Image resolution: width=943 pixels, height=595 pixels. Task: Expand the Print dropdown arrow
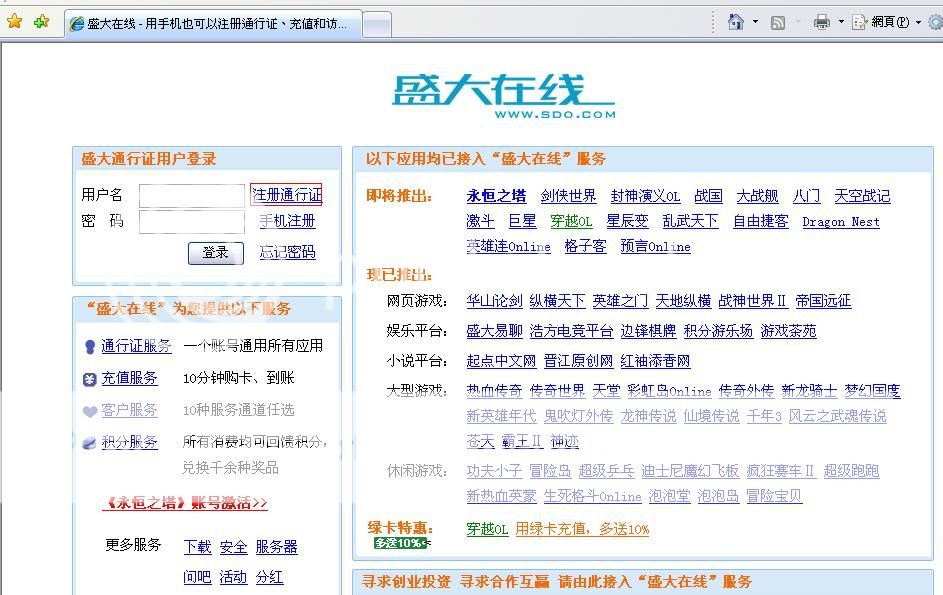[841, 22]
